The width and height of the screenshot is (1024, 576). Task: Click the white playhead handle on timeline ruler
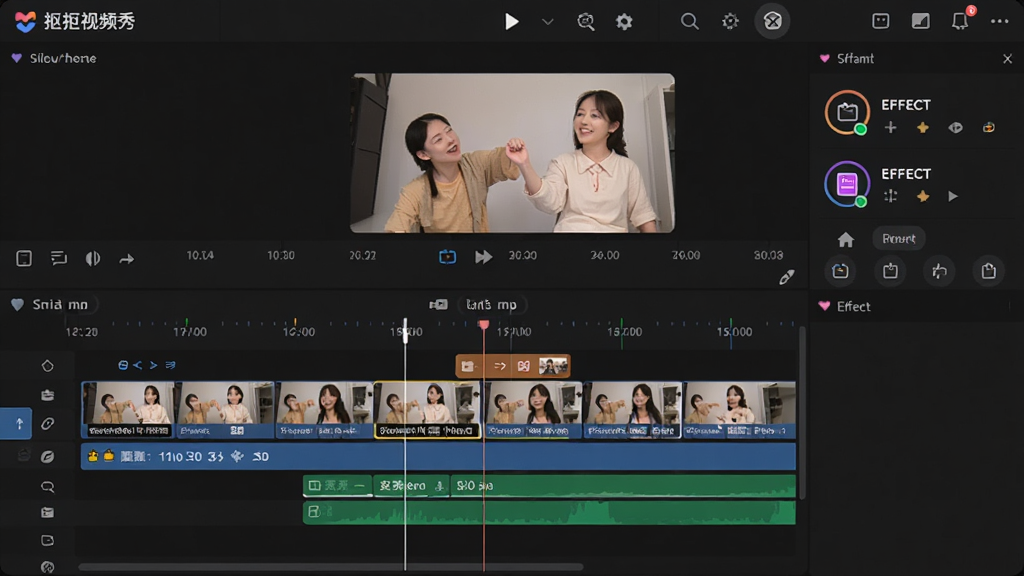406,331
